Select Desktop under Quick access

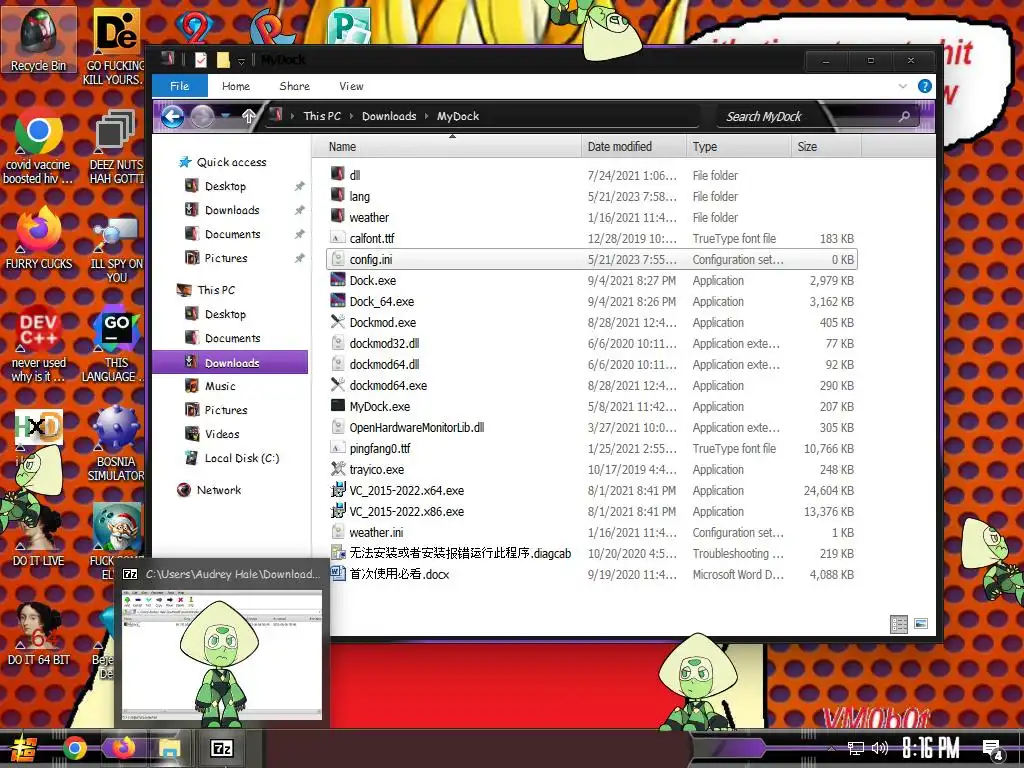[x=225, y=186]
